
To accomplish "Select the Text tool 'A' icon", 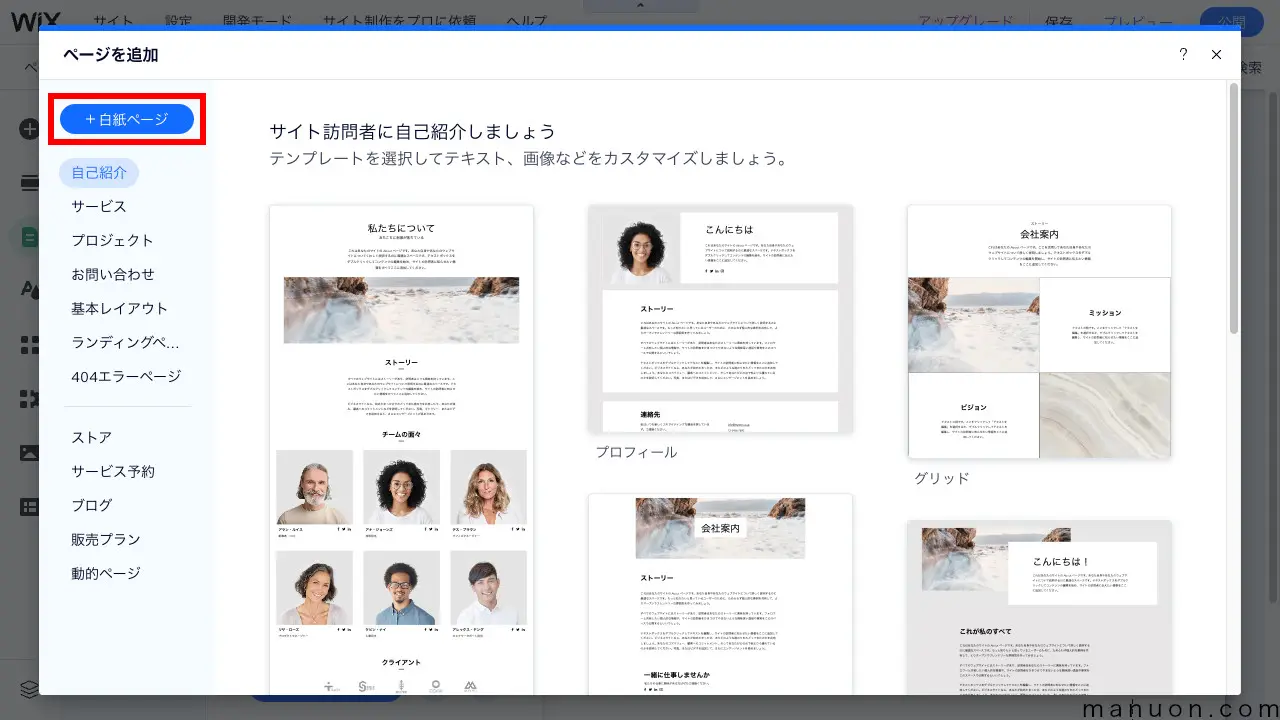I will 28,289.
